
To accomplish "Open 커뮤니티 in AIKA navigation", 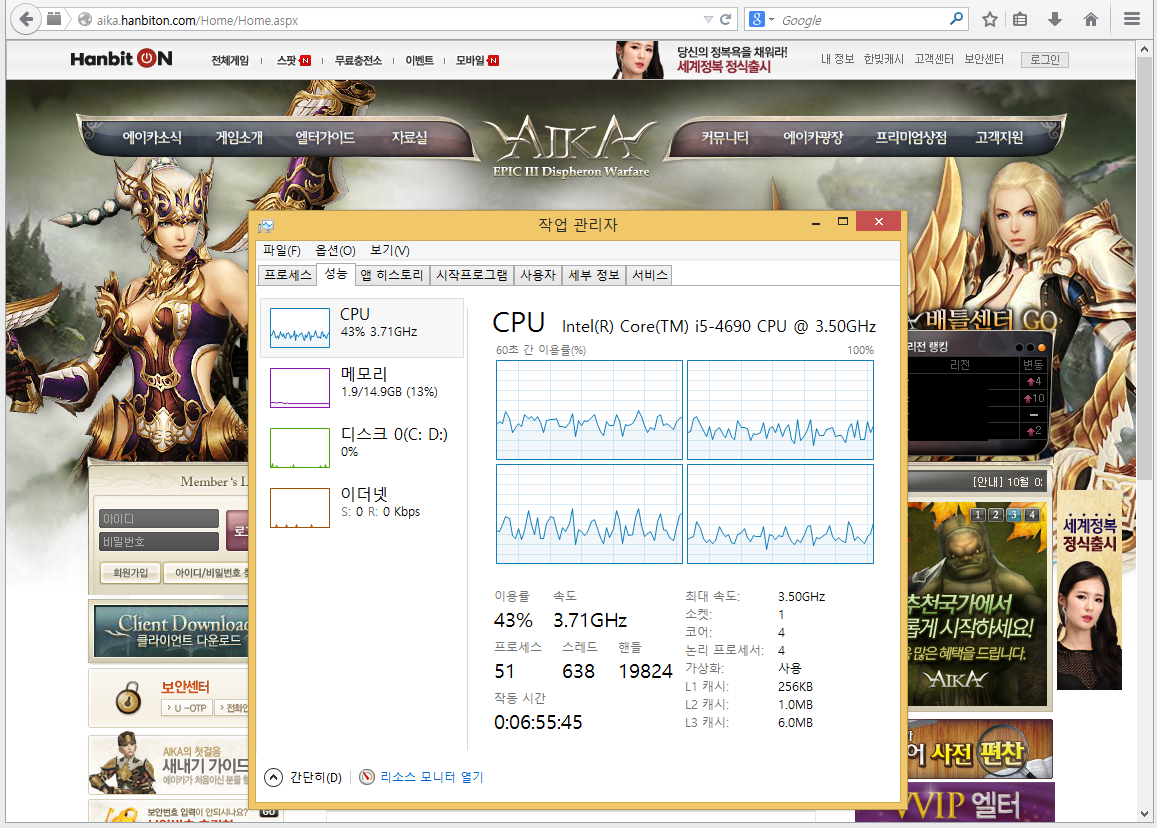I will pyautogui.click(x=725, y=137).
